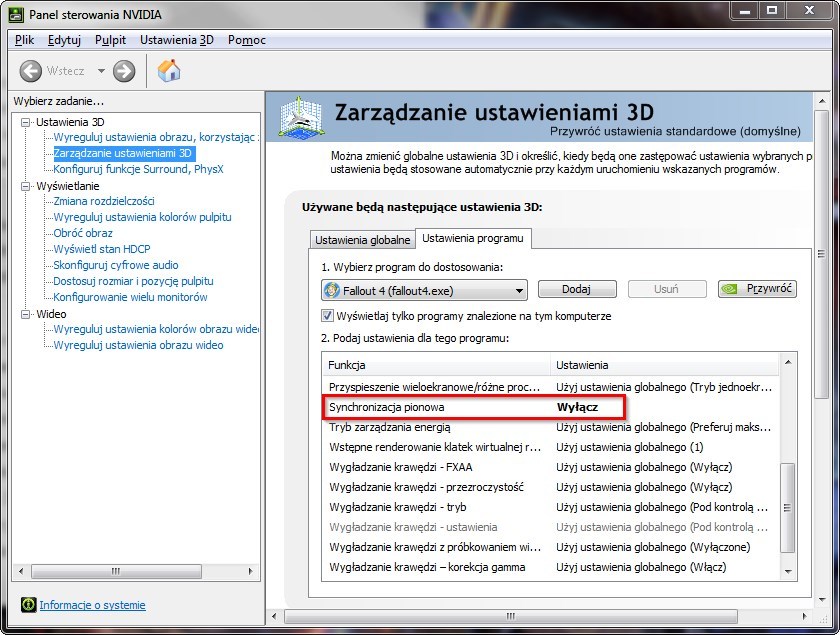The height and width of the screenshot is (635, 840).
Task: Open the Home icon in toolbar
Action: tap(169, 71)
